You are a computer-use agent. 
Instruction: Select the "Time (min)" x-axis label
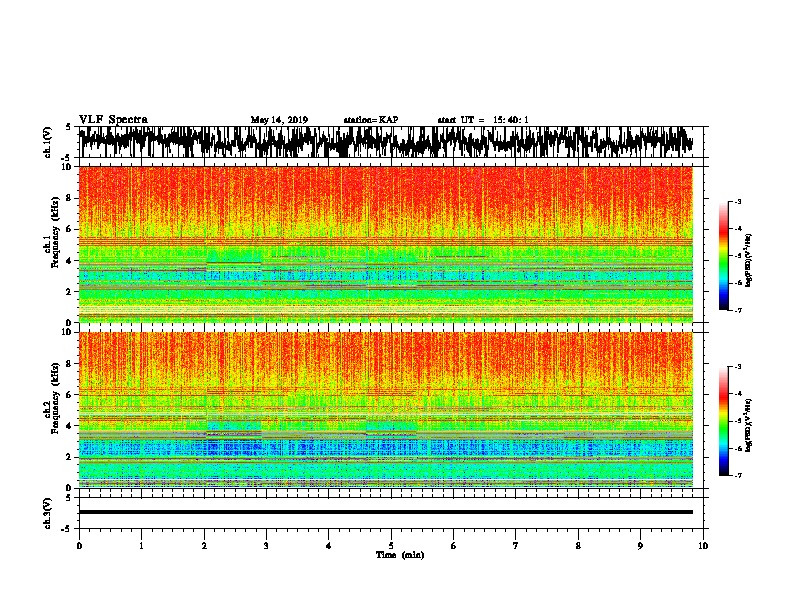pyautogui.click(x=400, y=555)
